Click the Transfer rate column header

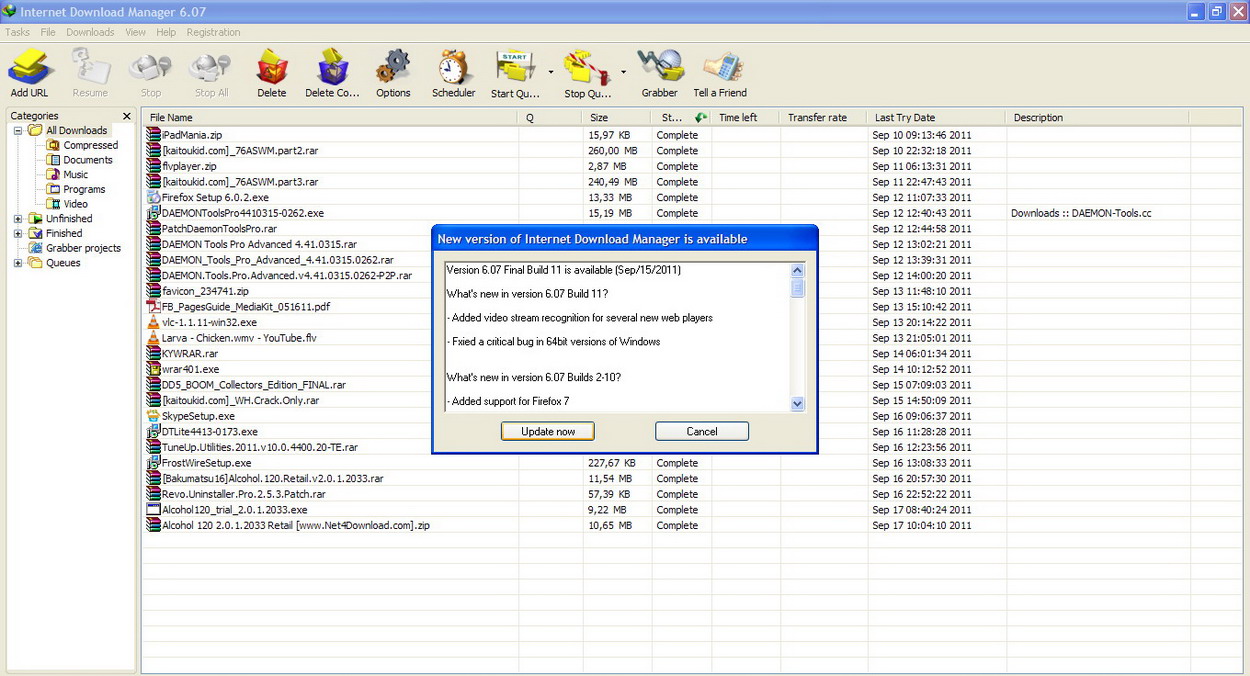[x=824, y=117]
